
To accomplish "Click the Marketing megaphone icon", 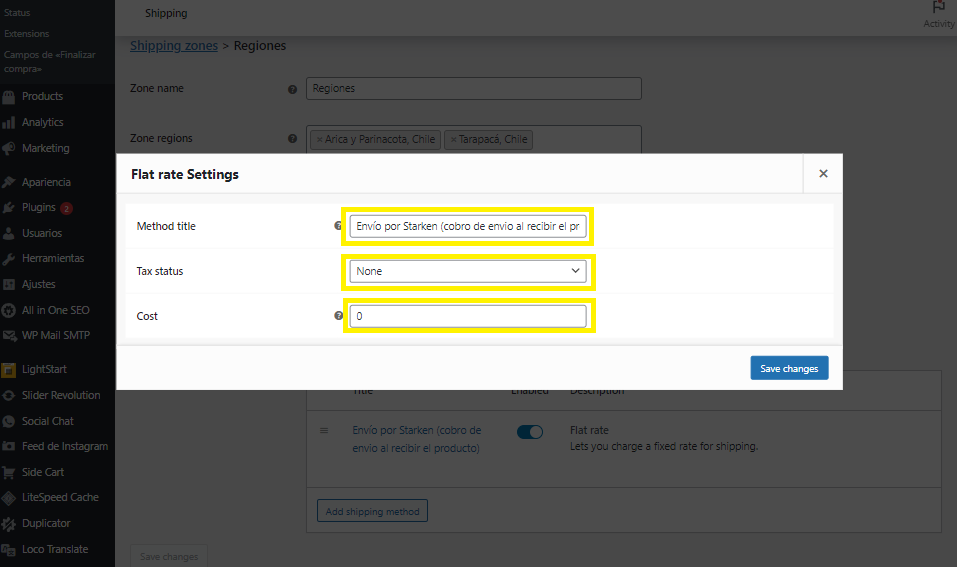I will [x=9, y=149].
